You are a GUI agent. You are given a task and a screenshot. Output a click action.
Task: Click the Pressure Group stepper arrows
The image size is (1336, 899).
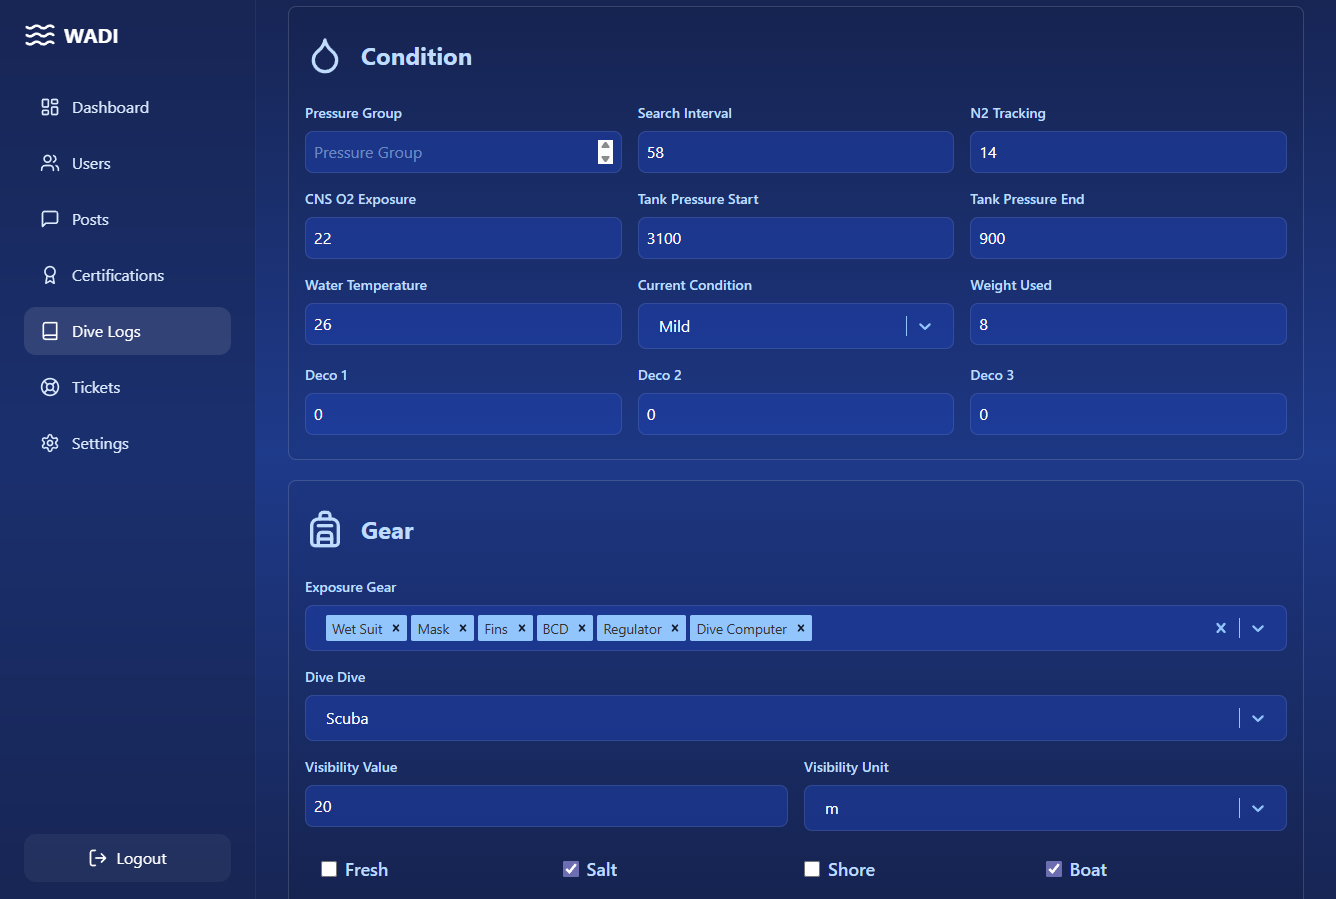605,152
